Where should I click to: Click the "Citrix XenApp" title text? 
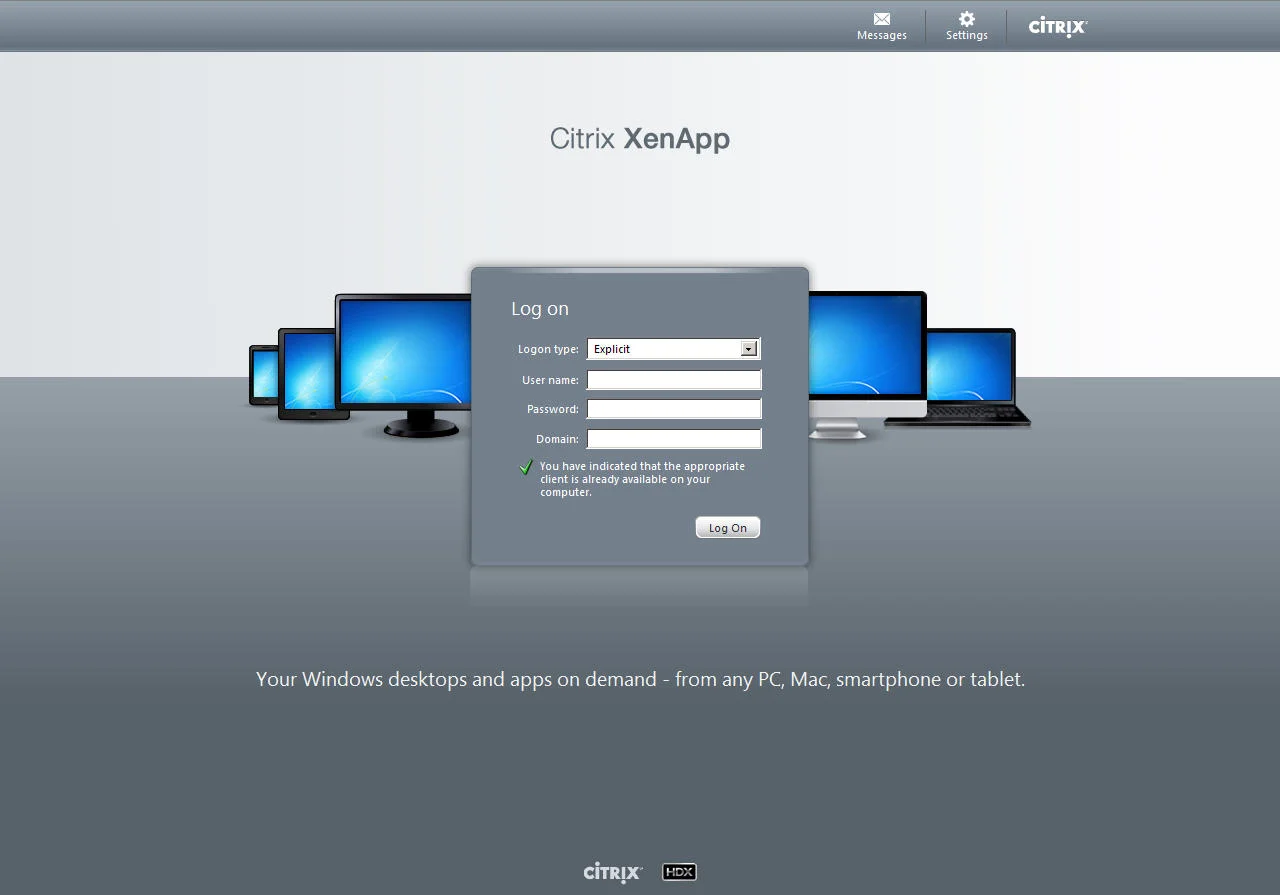click(x=640, y=138)
